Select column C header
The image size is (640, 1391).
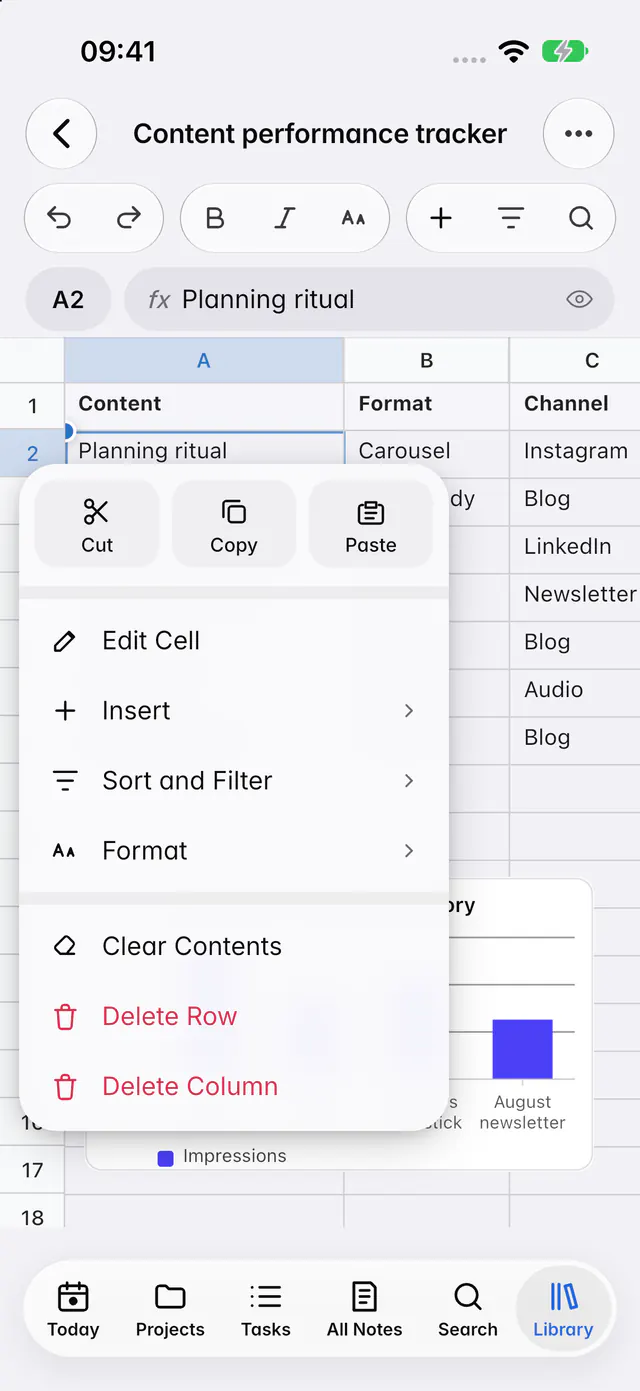(575, 360)
